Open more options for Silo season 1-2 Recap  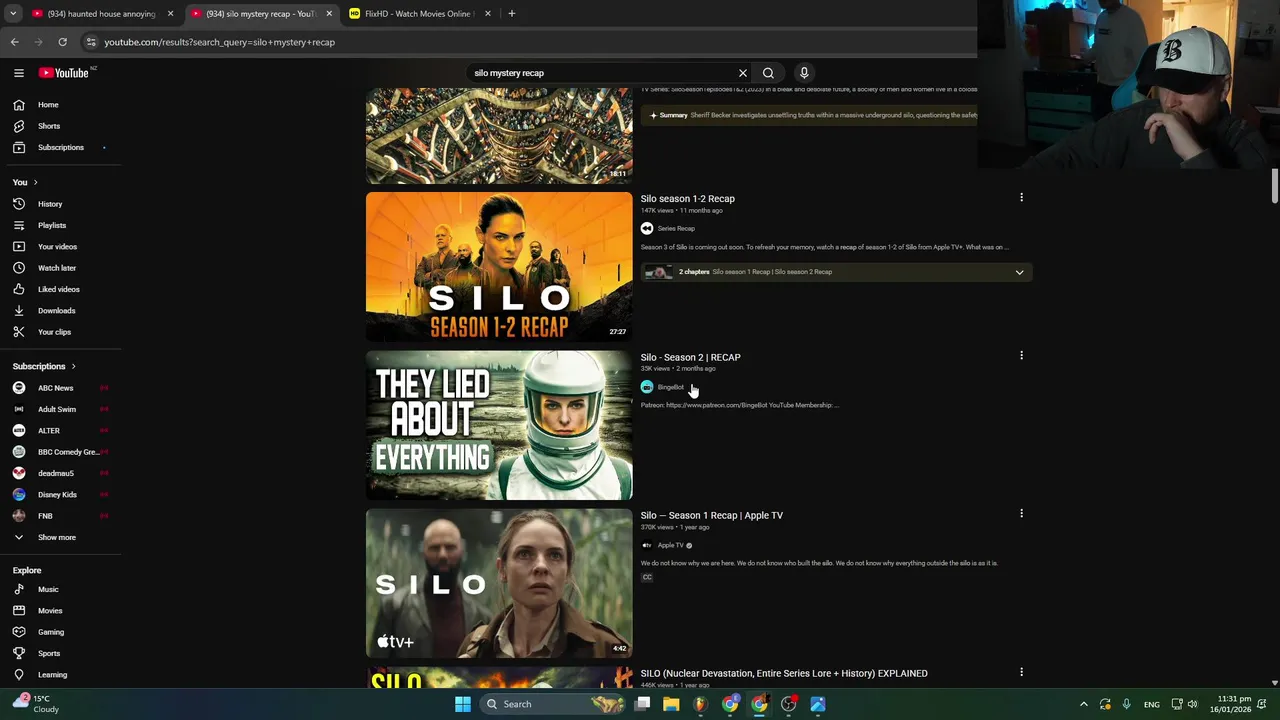tap(1021, 198)
